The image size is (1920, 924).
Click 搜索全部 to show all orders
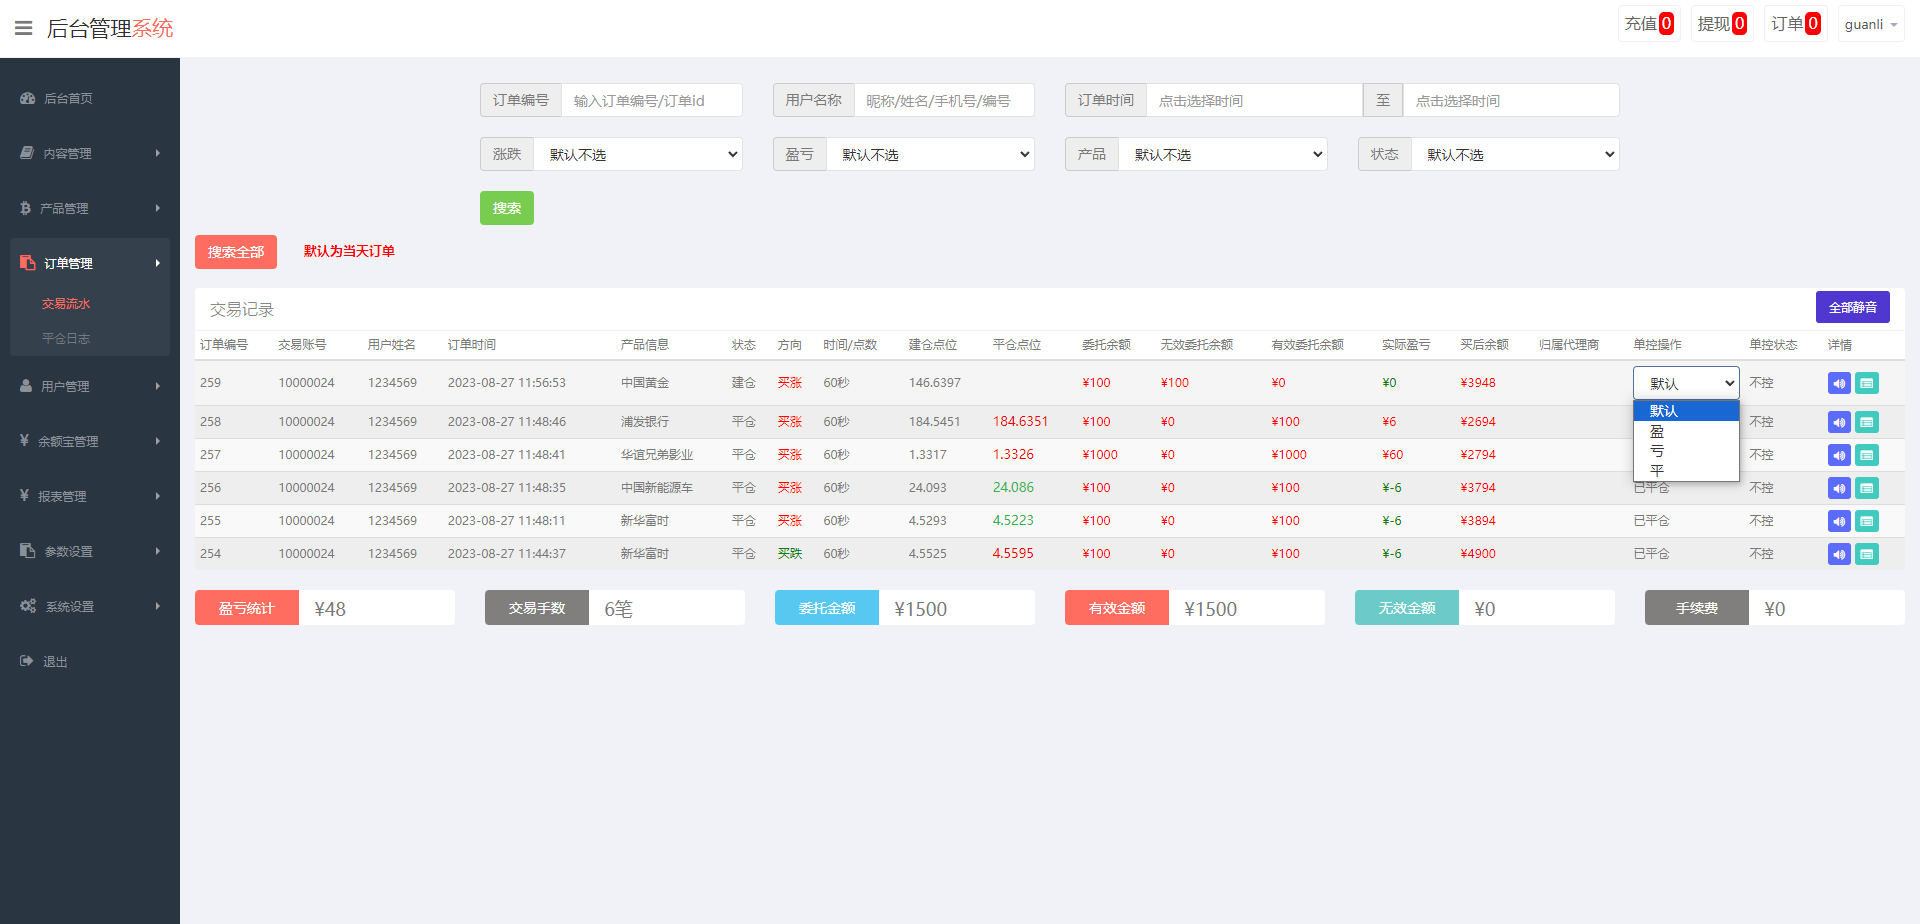(235, 251)
